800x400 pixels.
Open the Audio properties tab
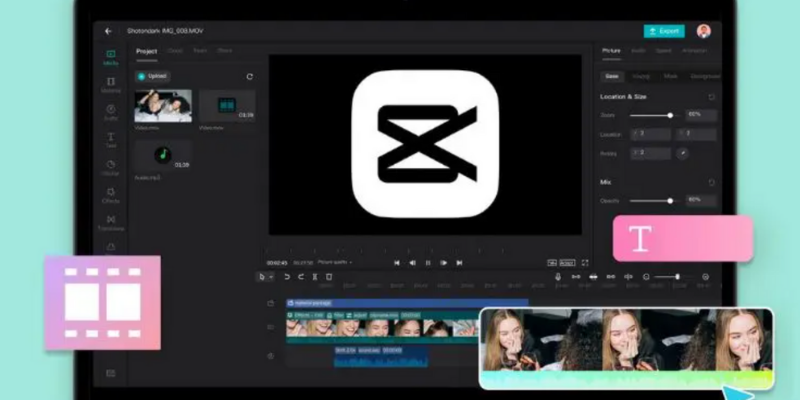638,51
